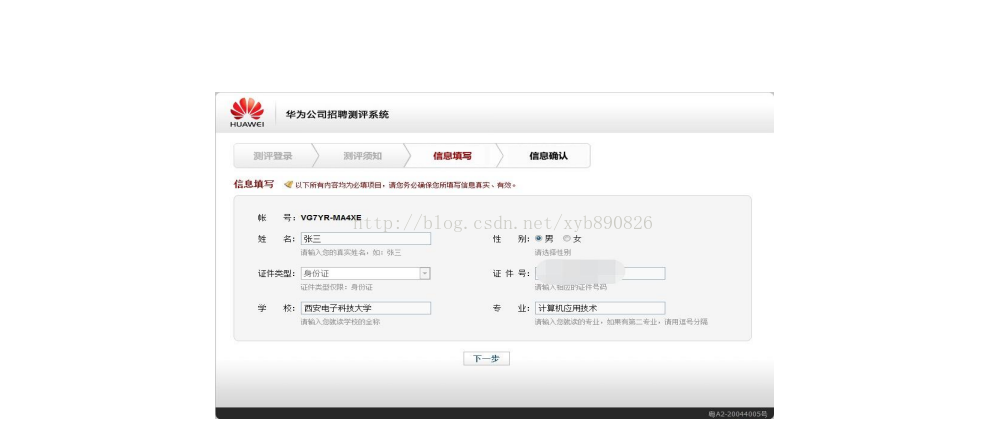987x425 pixels.
Task: Go to the 测评须知 step tab
Action: [363, 156]
